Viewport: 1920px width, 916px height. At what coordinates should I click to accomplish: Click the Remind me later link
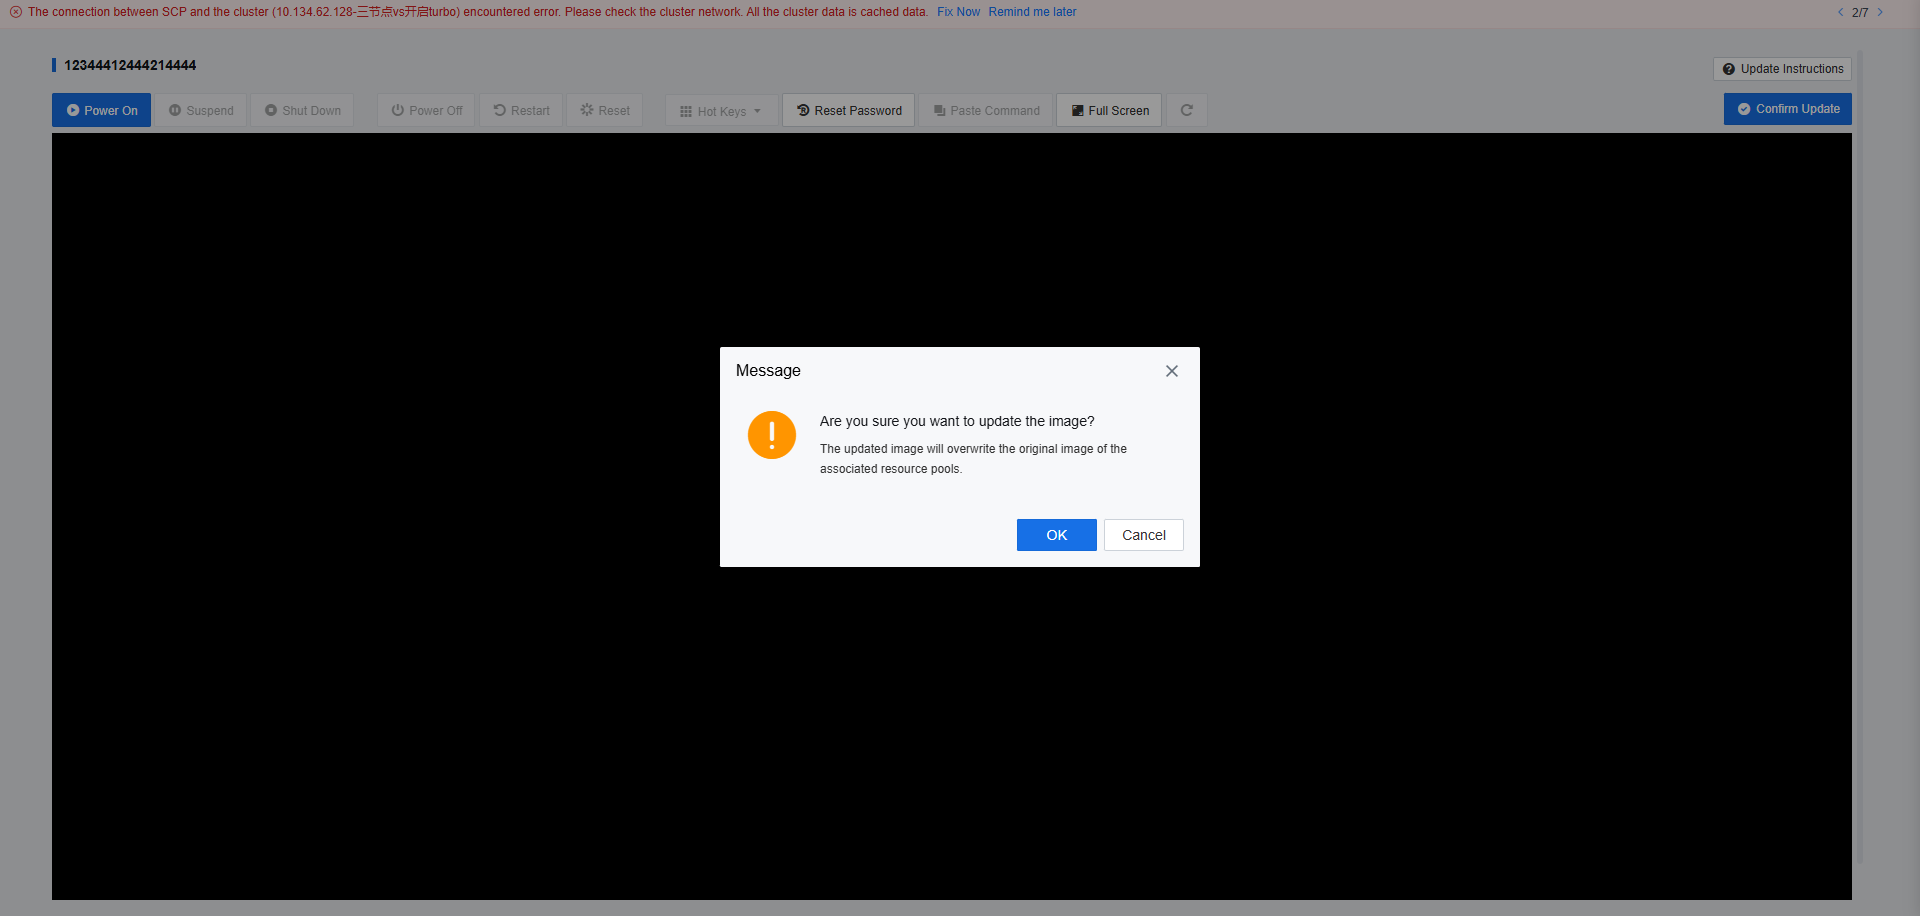coord(1032,12)
